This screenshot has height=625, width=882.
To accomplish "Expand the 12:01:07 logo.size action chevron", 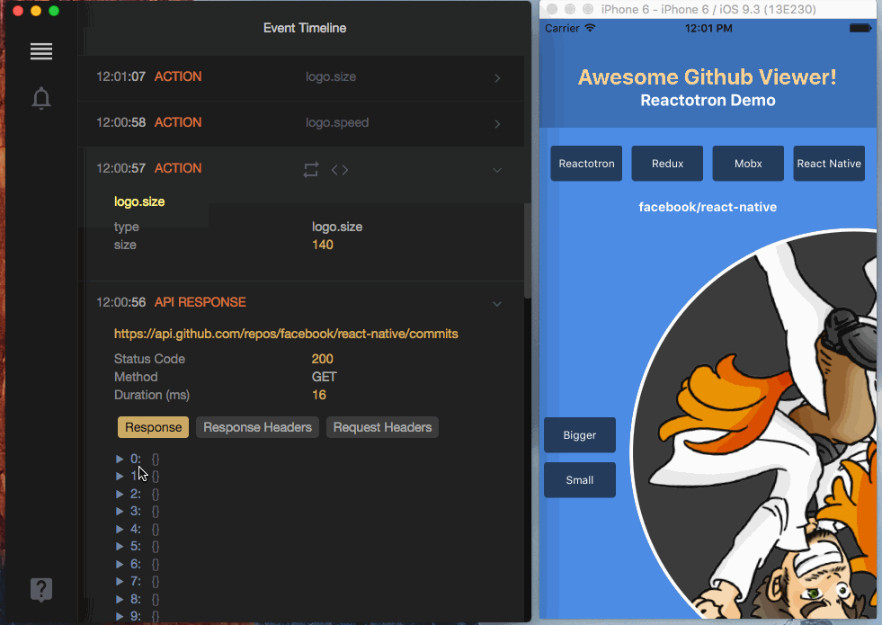I will (x=497, y=78).
